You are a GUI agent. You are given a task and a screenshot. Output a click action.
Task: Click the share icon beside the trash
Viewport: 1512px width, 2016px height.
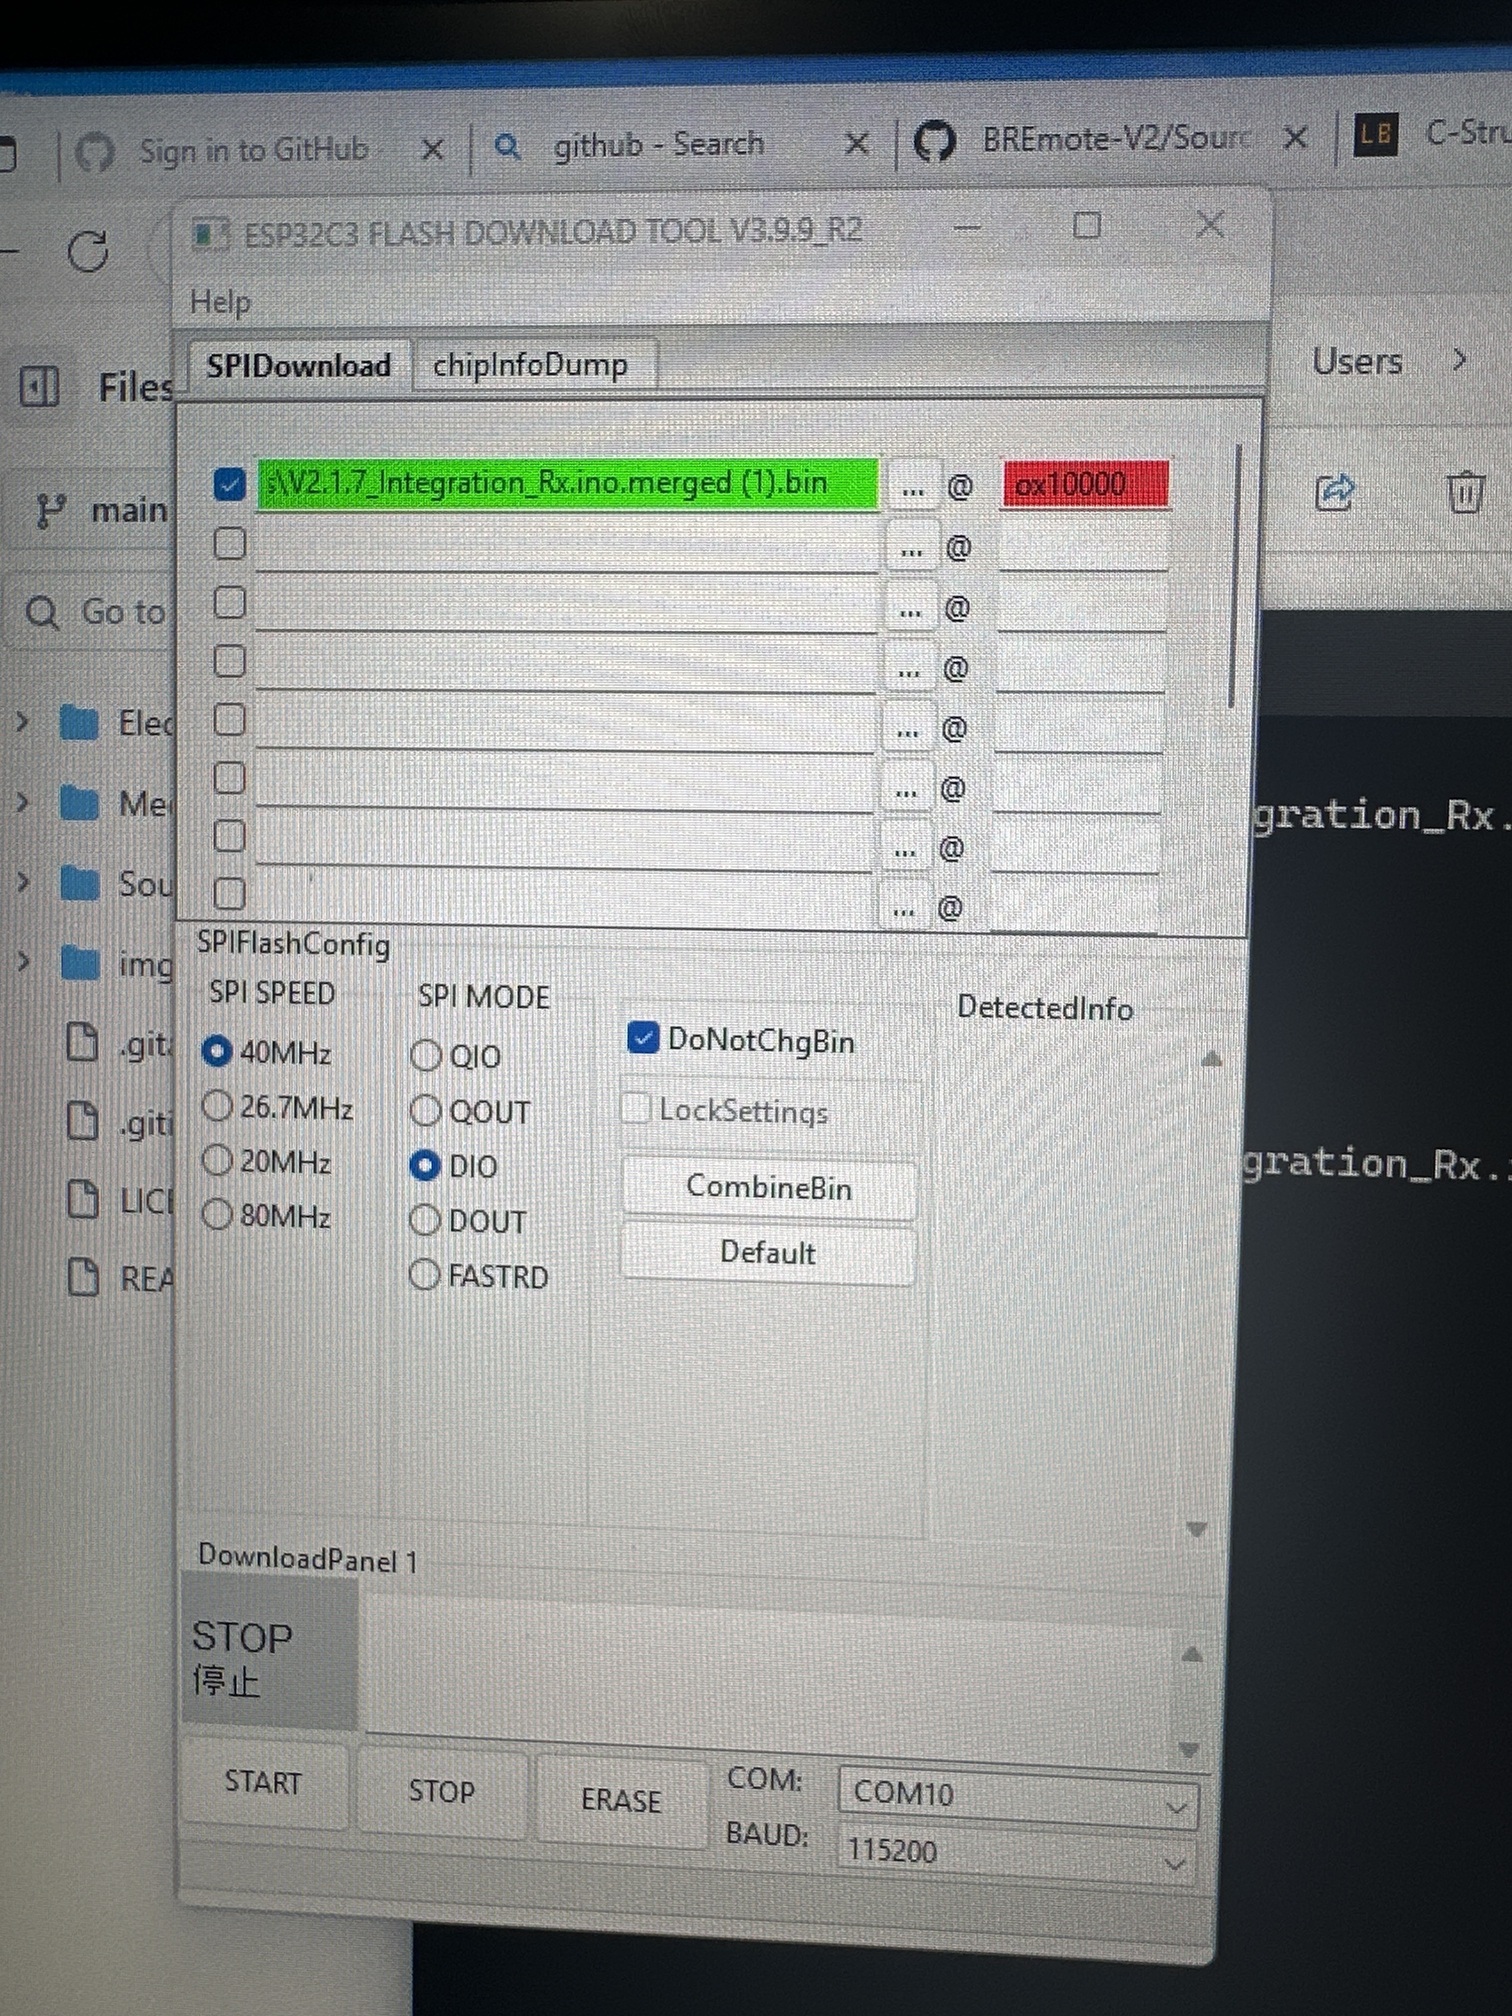(x=1335, y=491)
